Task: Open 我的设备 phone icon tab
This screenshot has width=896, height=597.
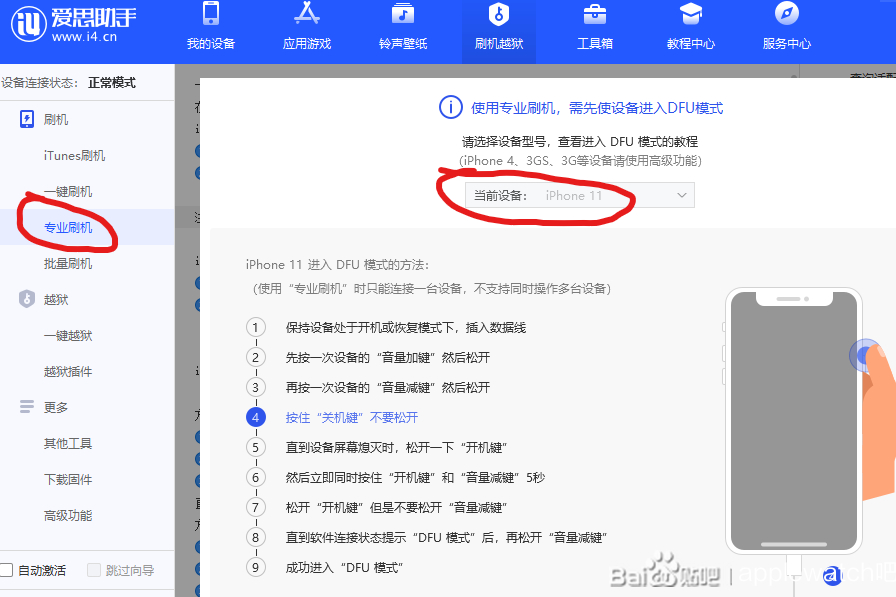Action: click(211, 14)
